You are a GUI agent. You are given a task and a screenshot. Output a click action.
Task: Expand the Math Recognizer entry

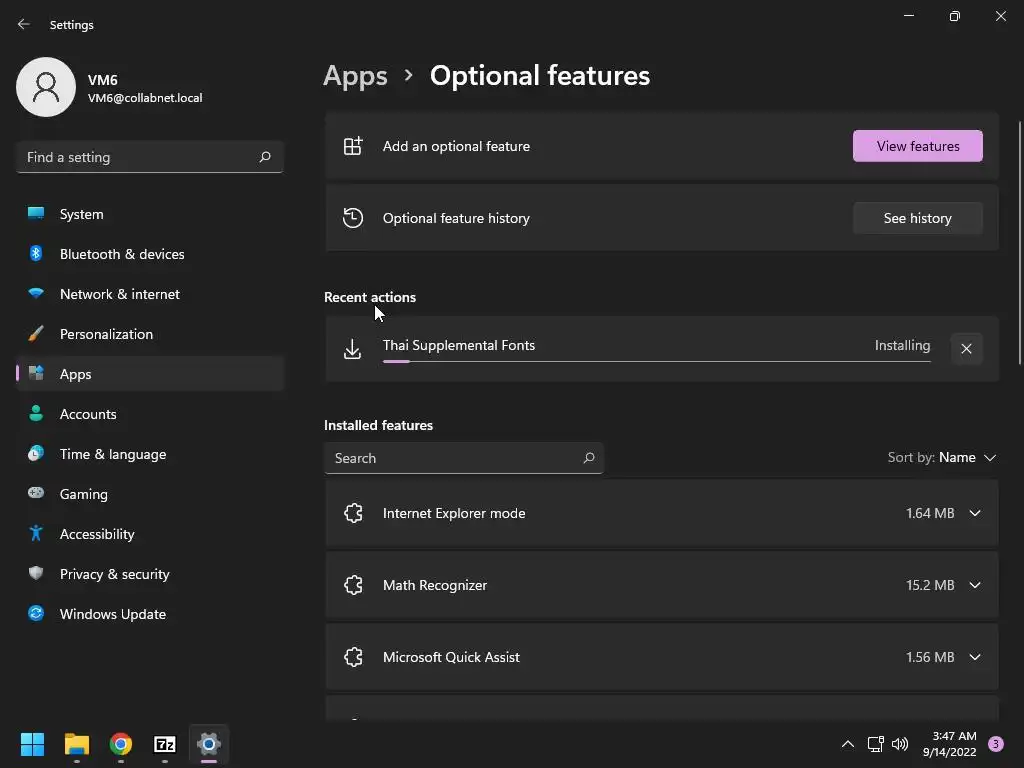975,585
